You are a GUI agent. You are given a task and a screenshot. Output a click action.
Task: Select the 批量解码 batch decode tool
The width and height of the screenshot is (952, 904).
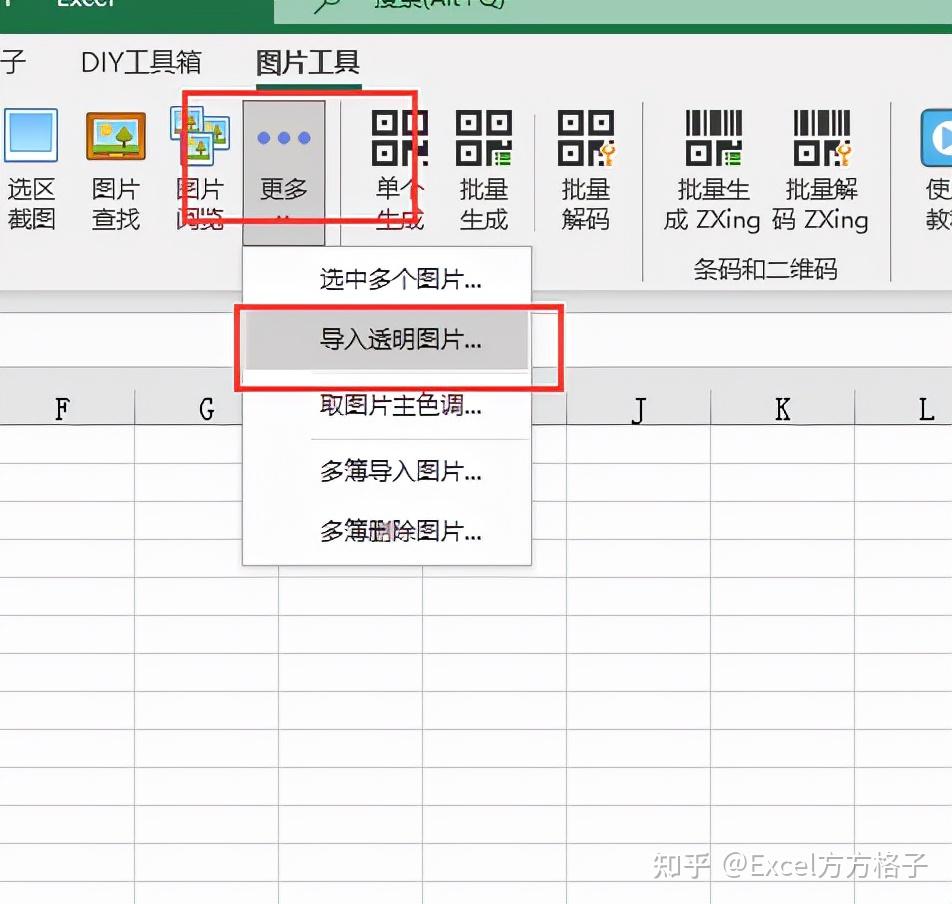[x=586, y=165]
